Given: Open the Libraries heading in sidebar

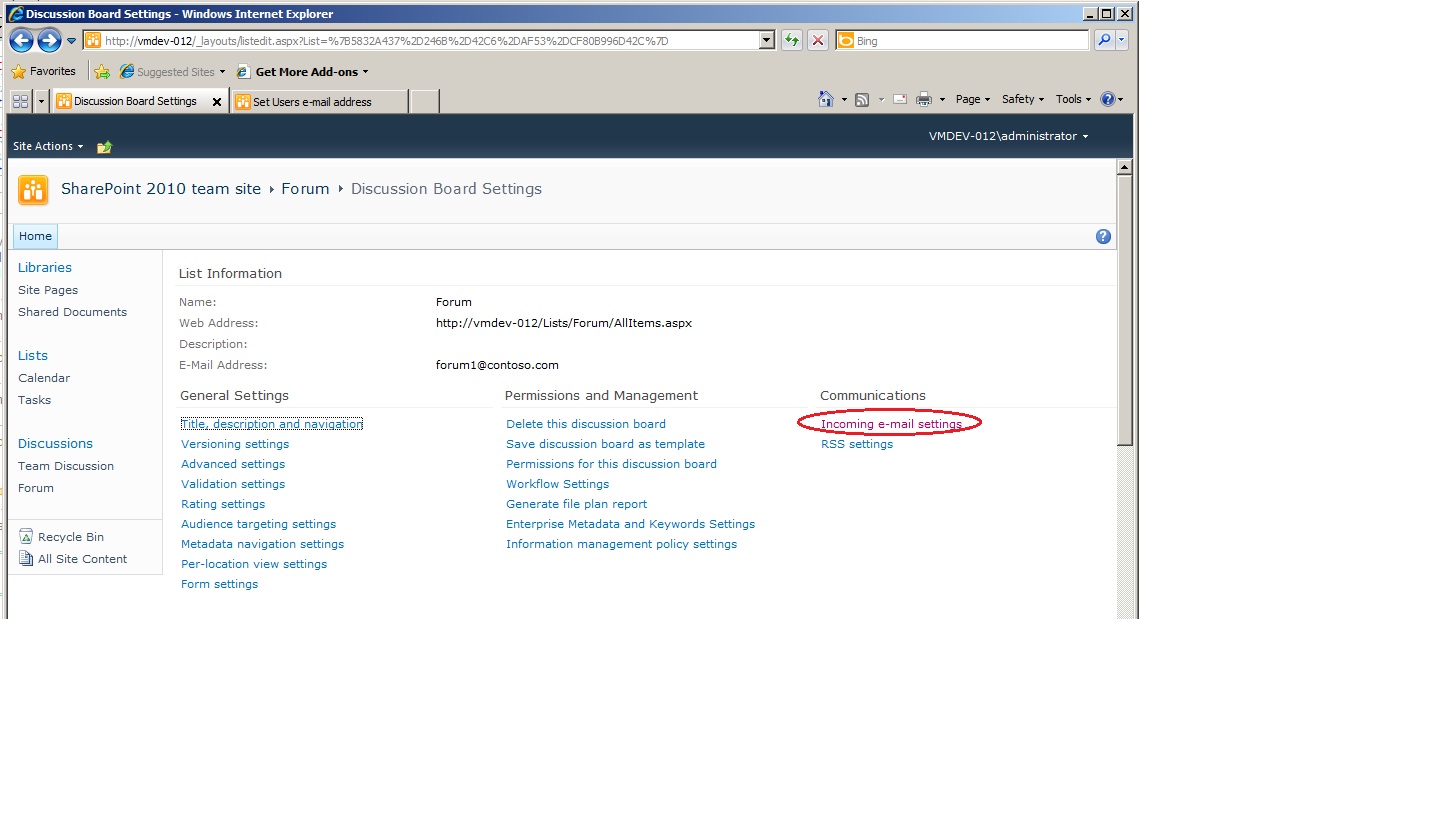Looking at the screenshot, I should pyautogui.click(x=45, y=267).
